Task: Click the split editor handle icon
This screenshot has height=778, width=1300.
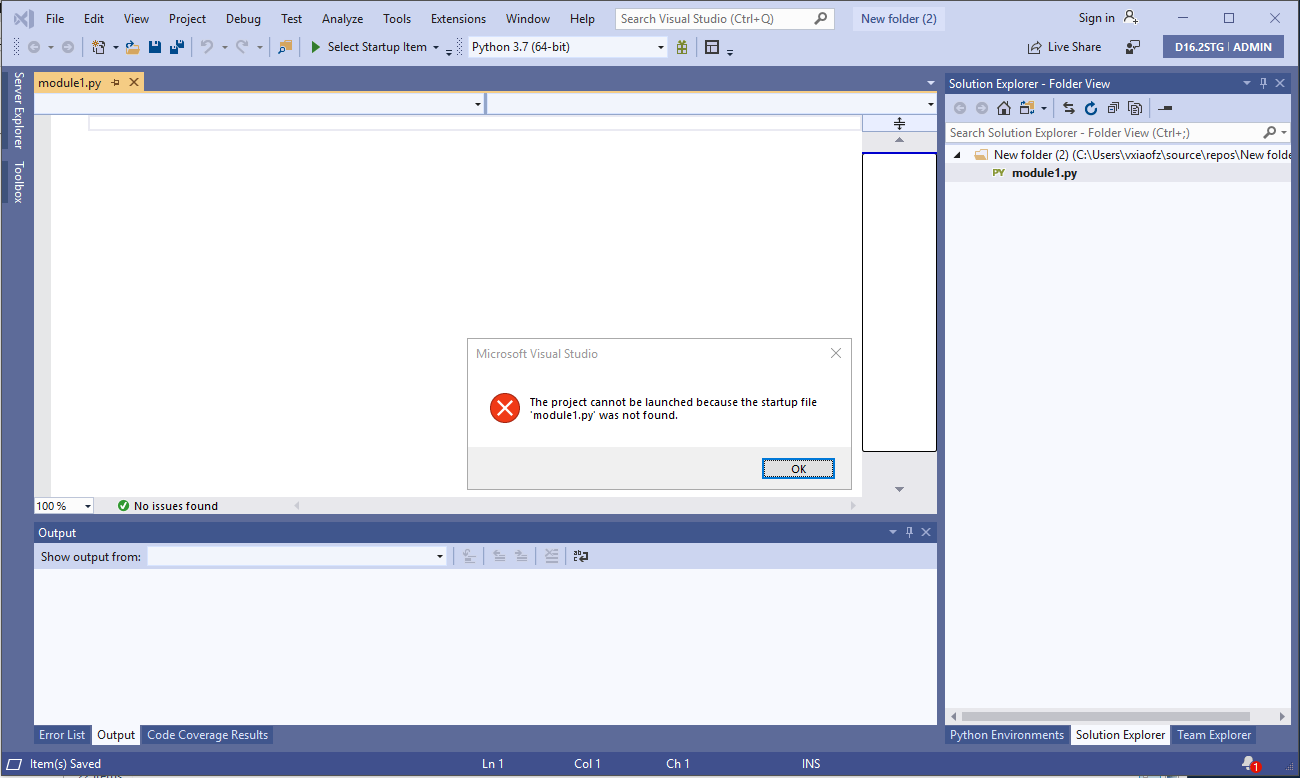Action: pos(899,123)
